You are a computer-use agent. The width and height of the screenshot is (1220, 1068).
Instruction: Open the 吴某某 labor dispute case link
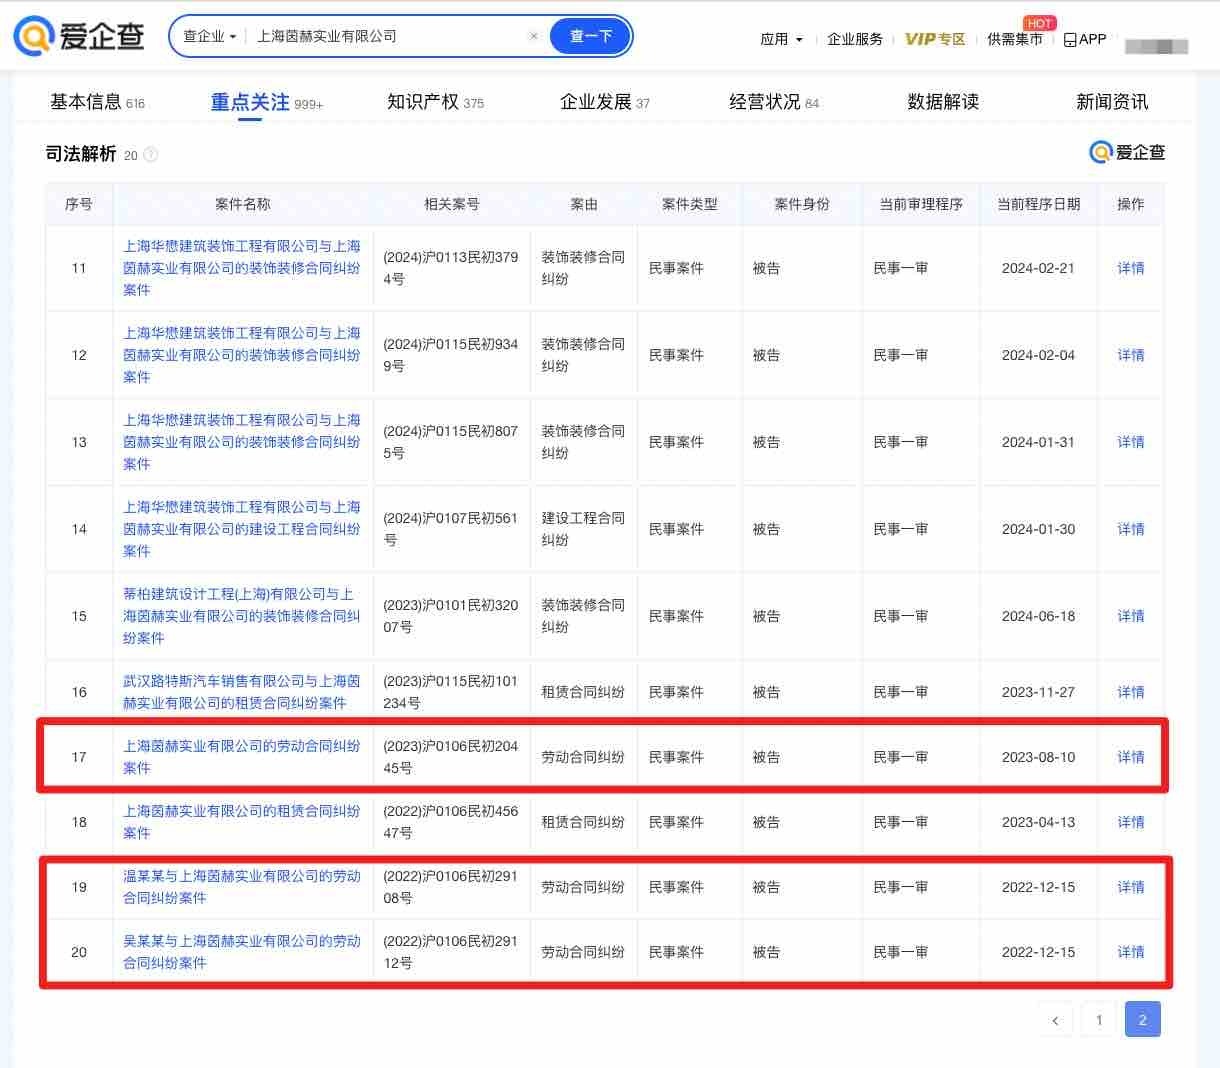tap(242, 952)
